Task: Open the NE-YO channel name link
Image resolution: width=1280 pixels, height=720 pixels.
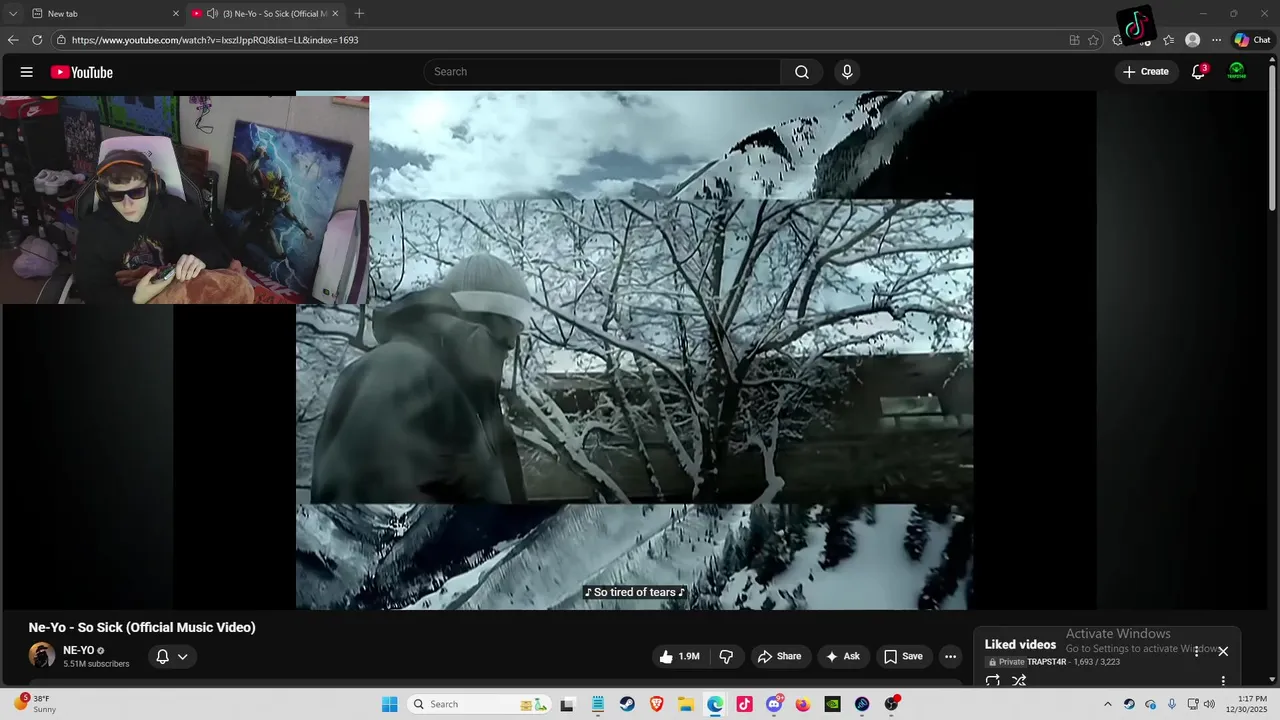Action: [x=79, y=650]
